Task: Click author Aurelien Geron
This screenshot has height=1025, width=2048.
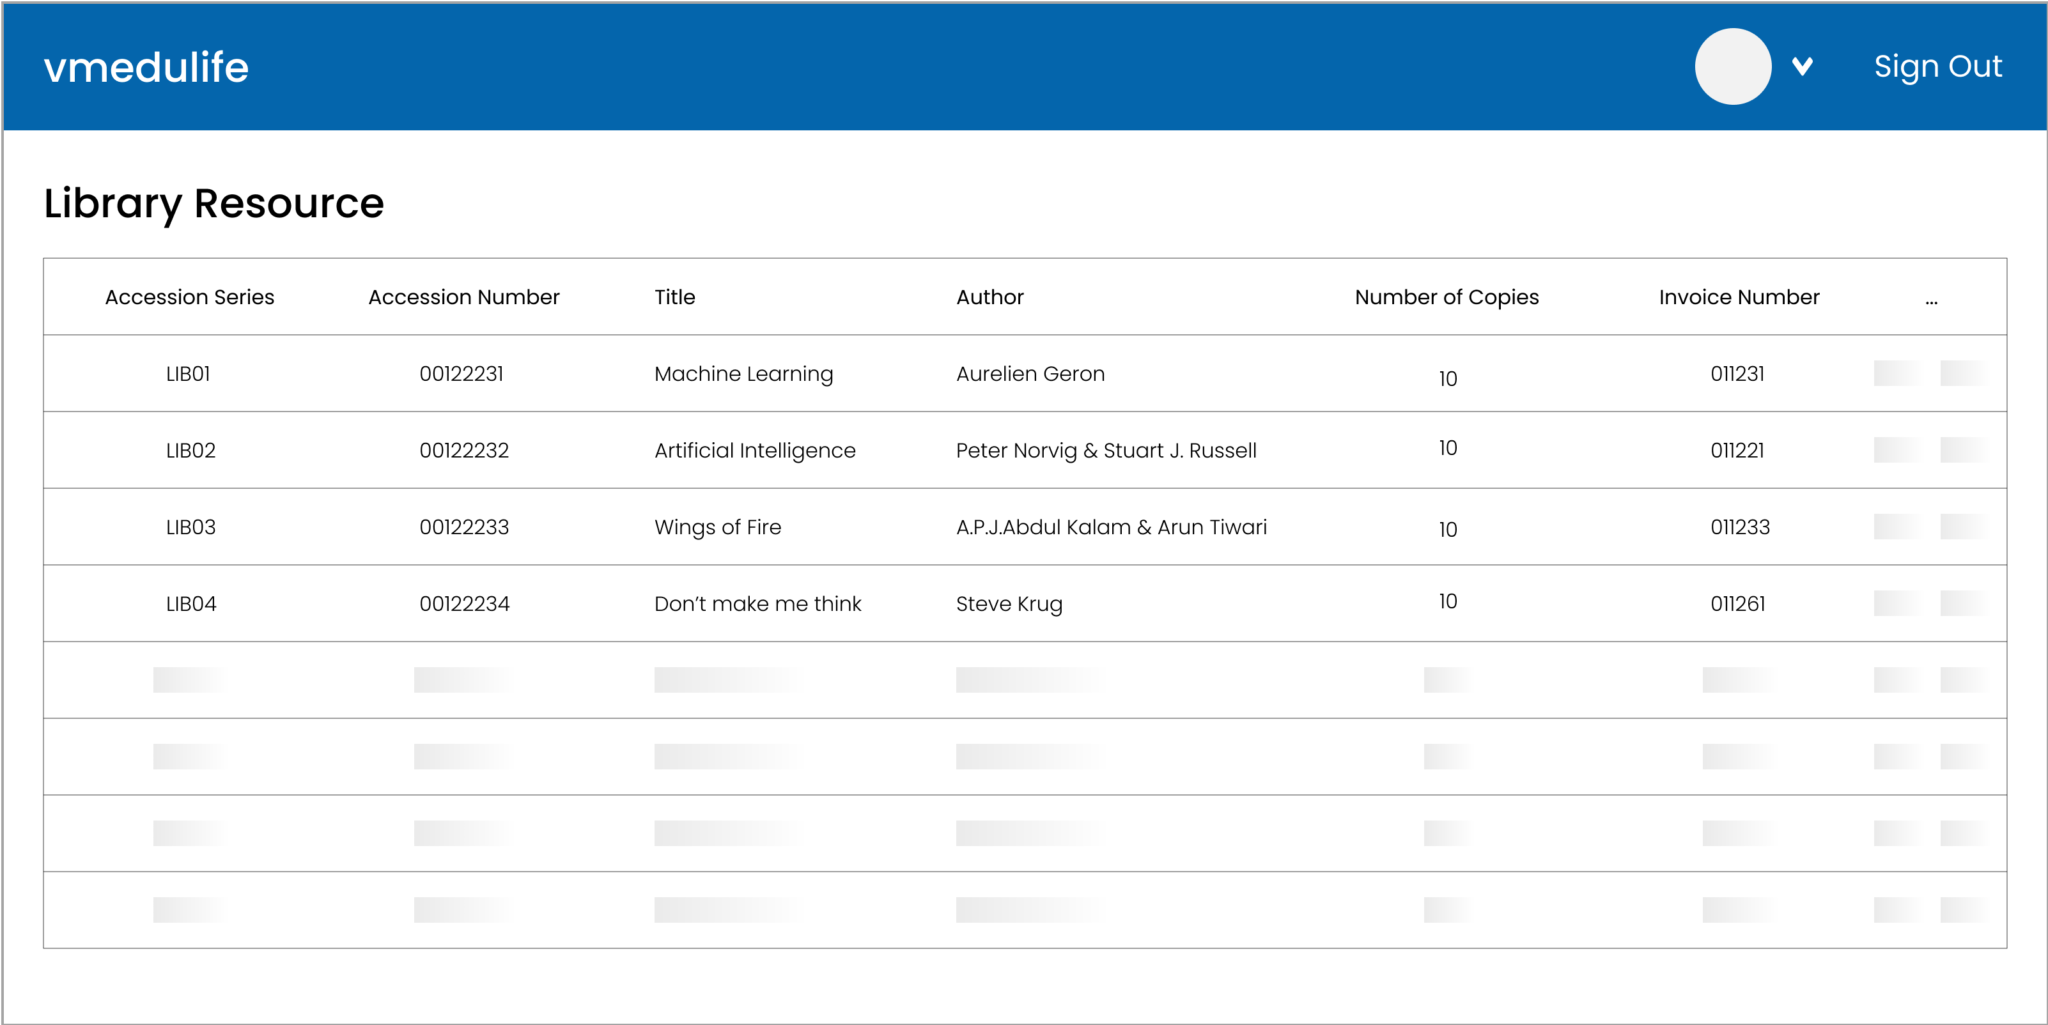Action: pos(1030,374)
